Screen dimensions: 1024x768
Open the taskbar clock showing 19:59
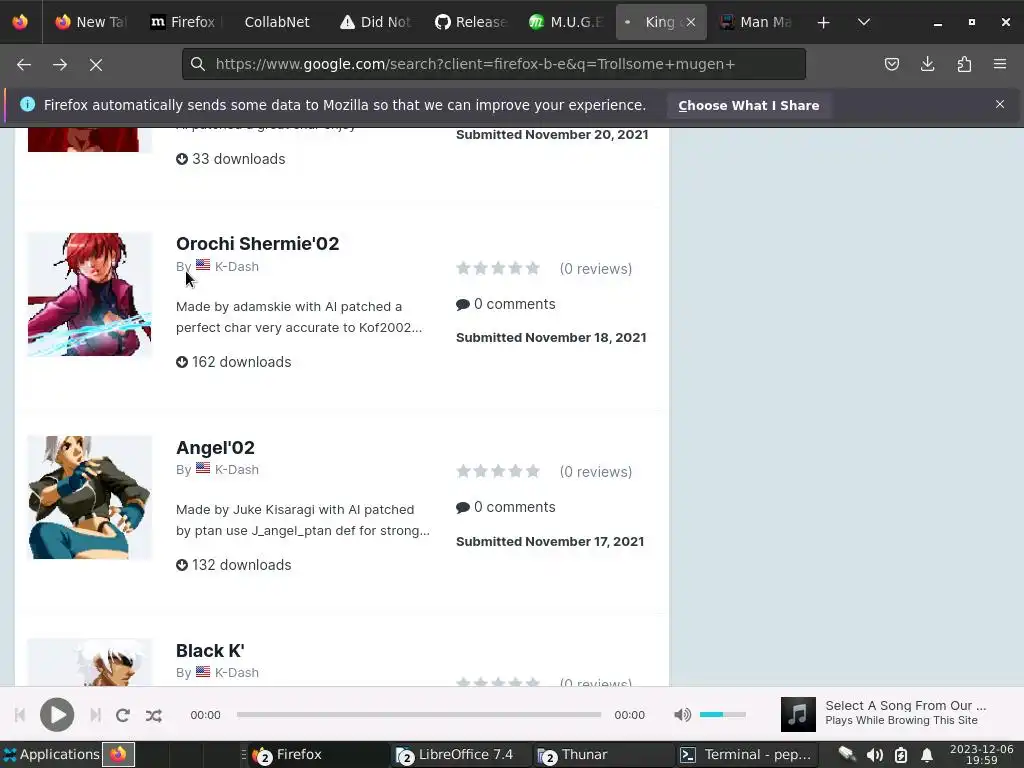(982, 754)
